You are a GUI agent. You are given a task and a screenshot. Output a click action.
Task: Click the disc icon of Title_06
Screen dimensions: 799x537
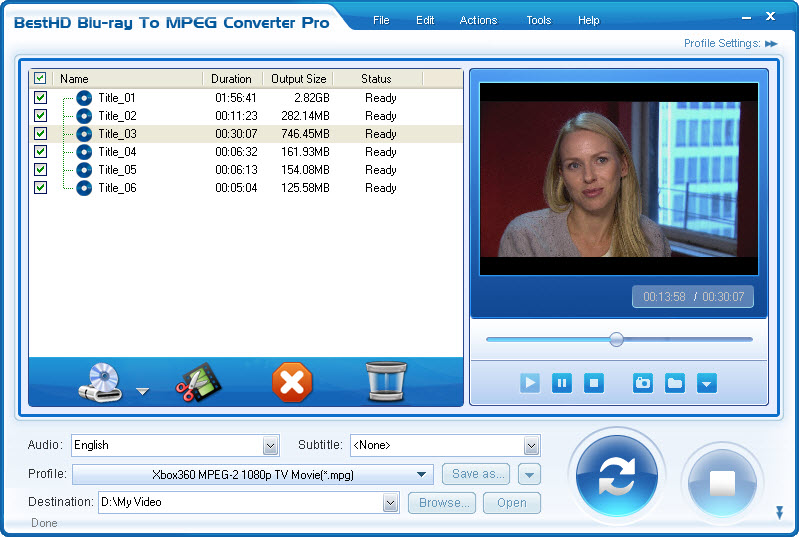(x=84, y=188)
